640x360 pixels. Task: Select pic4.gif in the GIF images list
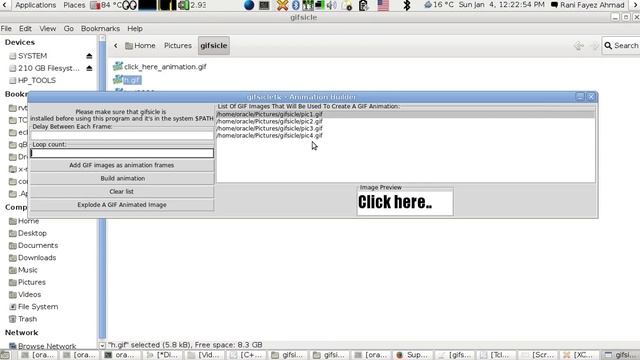[270, 136]
